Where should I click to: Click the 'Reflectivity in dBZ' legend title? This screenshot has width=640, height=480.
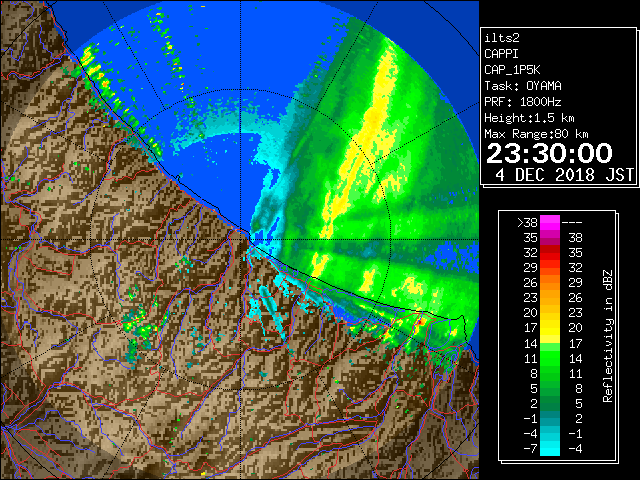point(608,336)
